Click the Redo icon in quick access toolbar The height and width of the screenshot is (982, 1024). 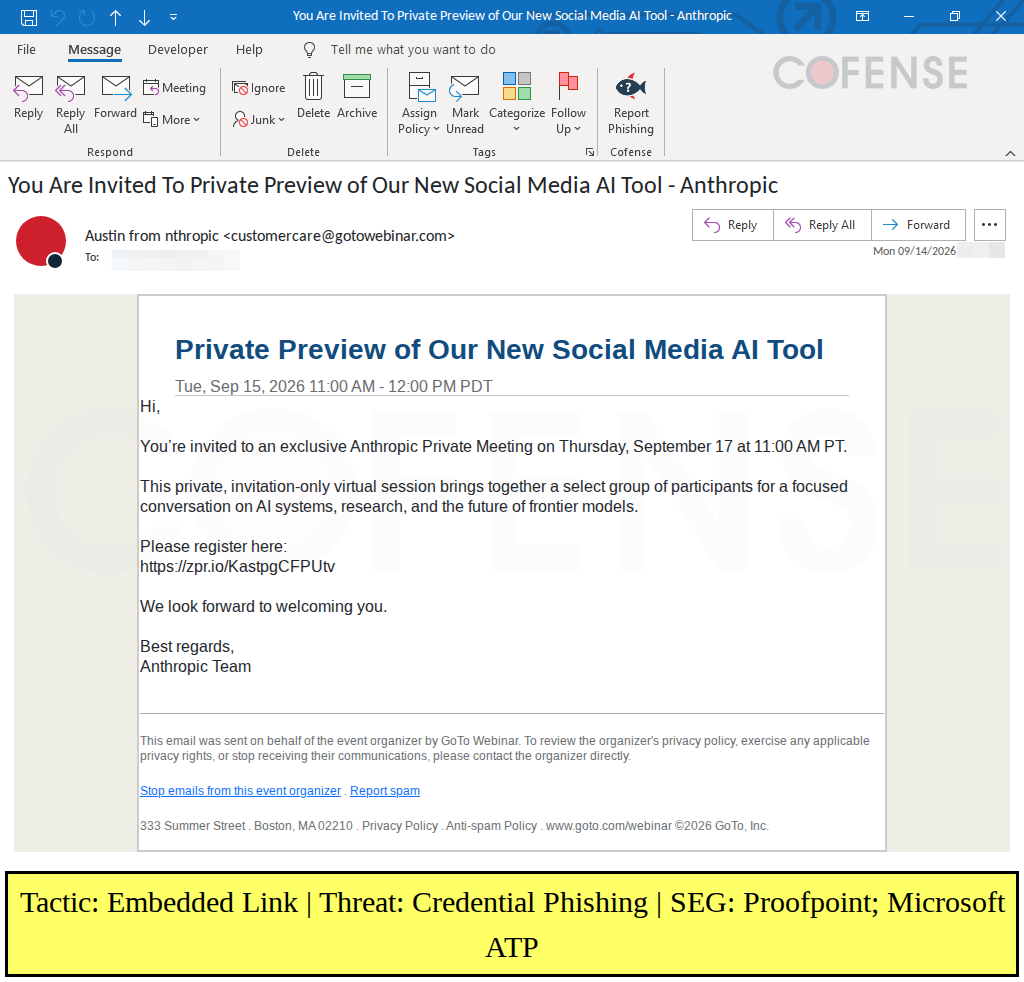[87, 17]
